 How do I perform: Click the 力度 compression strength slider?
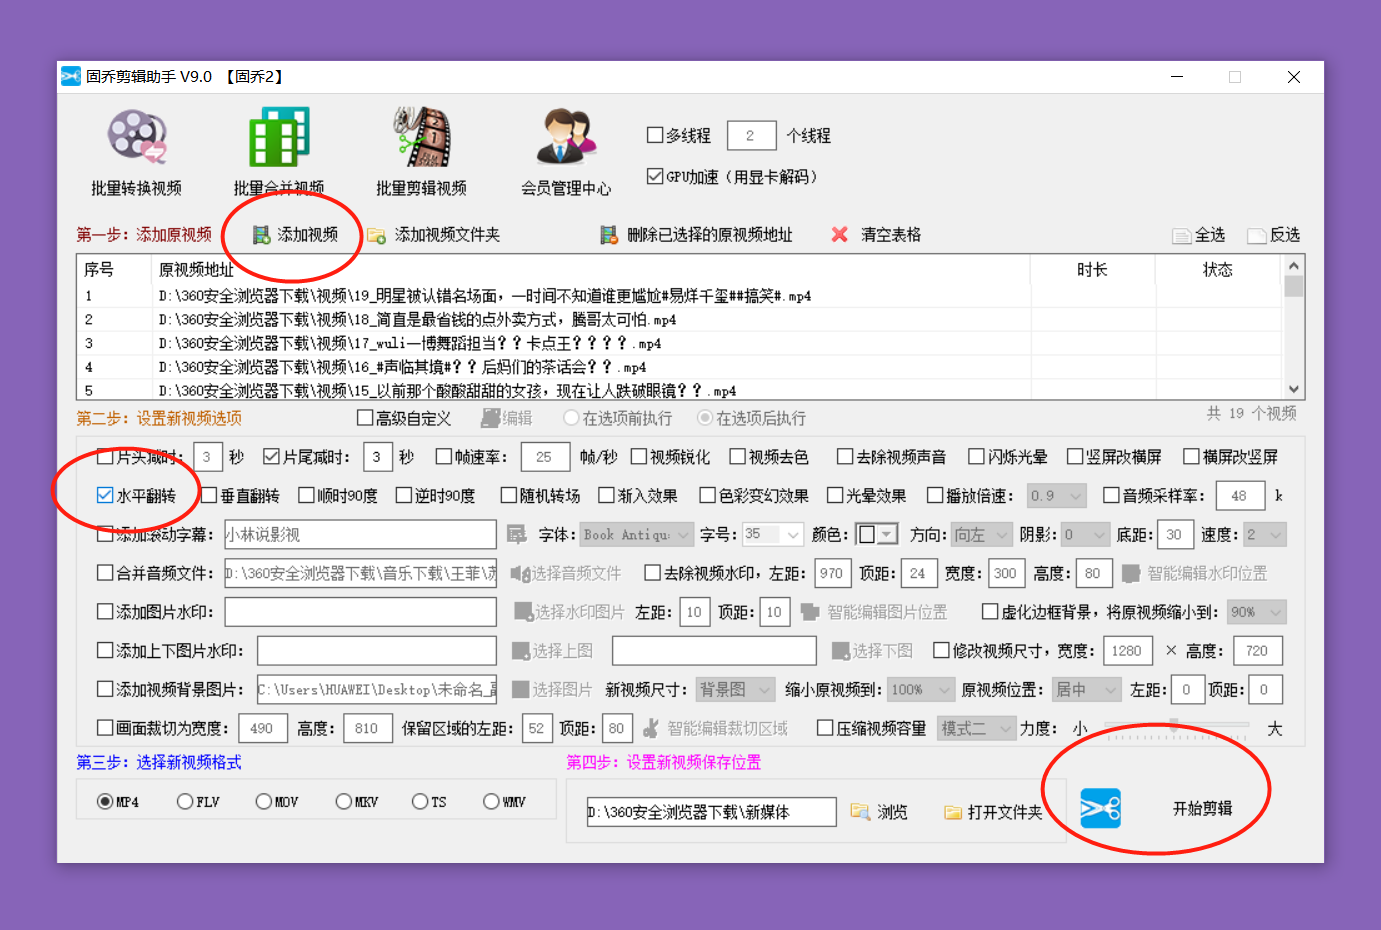1175,725
